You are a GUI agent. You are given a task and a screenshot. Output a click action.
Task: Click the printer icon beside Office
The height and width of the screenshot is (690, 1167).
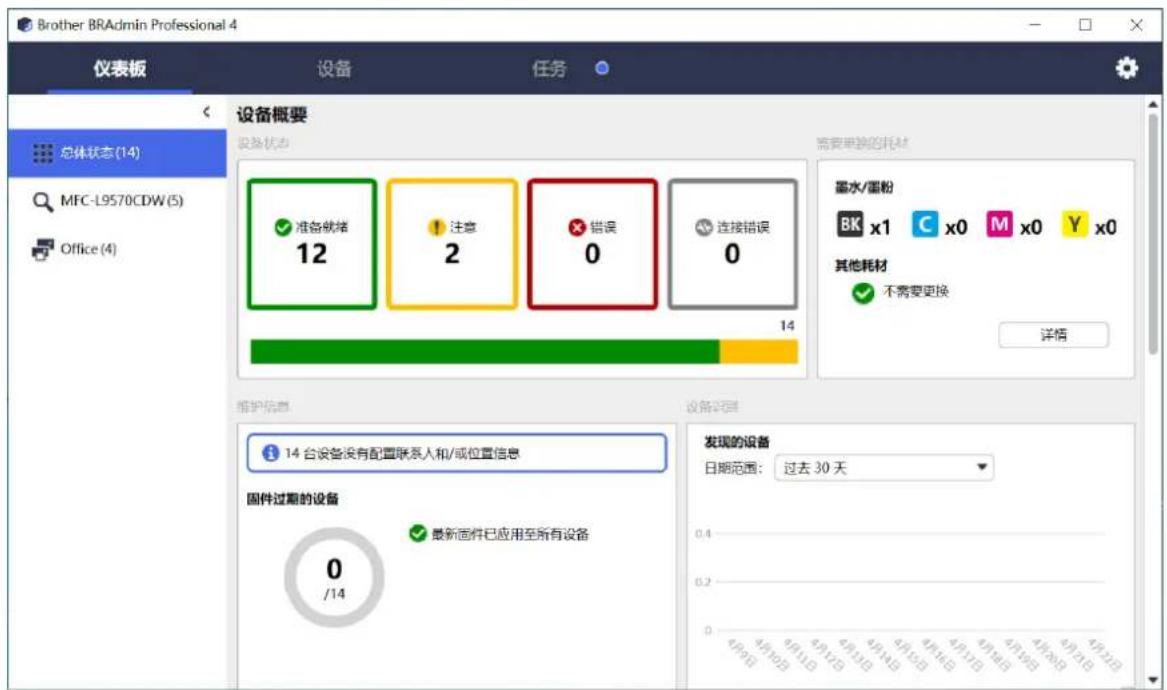(x=43, y=249)
